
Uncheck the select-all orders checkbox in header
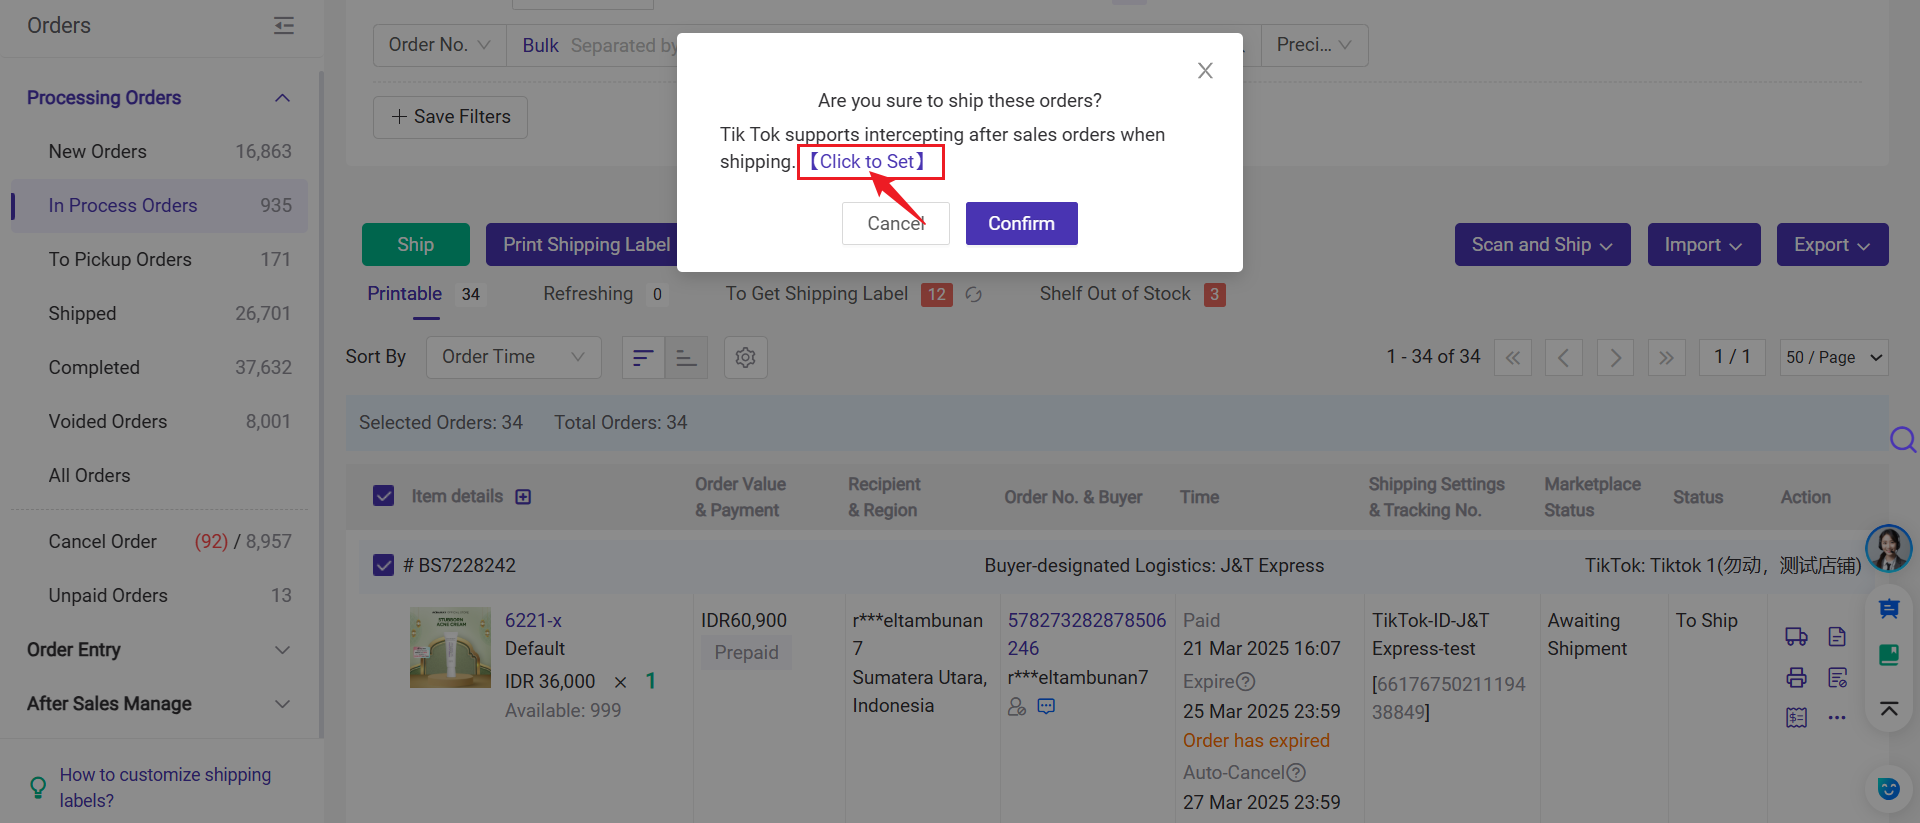pos(383,496)
